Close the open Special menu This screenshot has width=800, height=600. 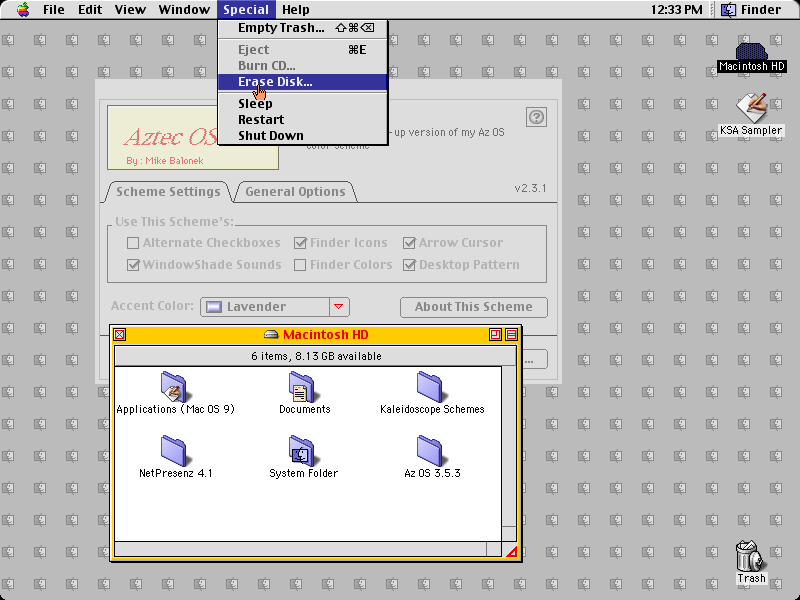[246, 10]
